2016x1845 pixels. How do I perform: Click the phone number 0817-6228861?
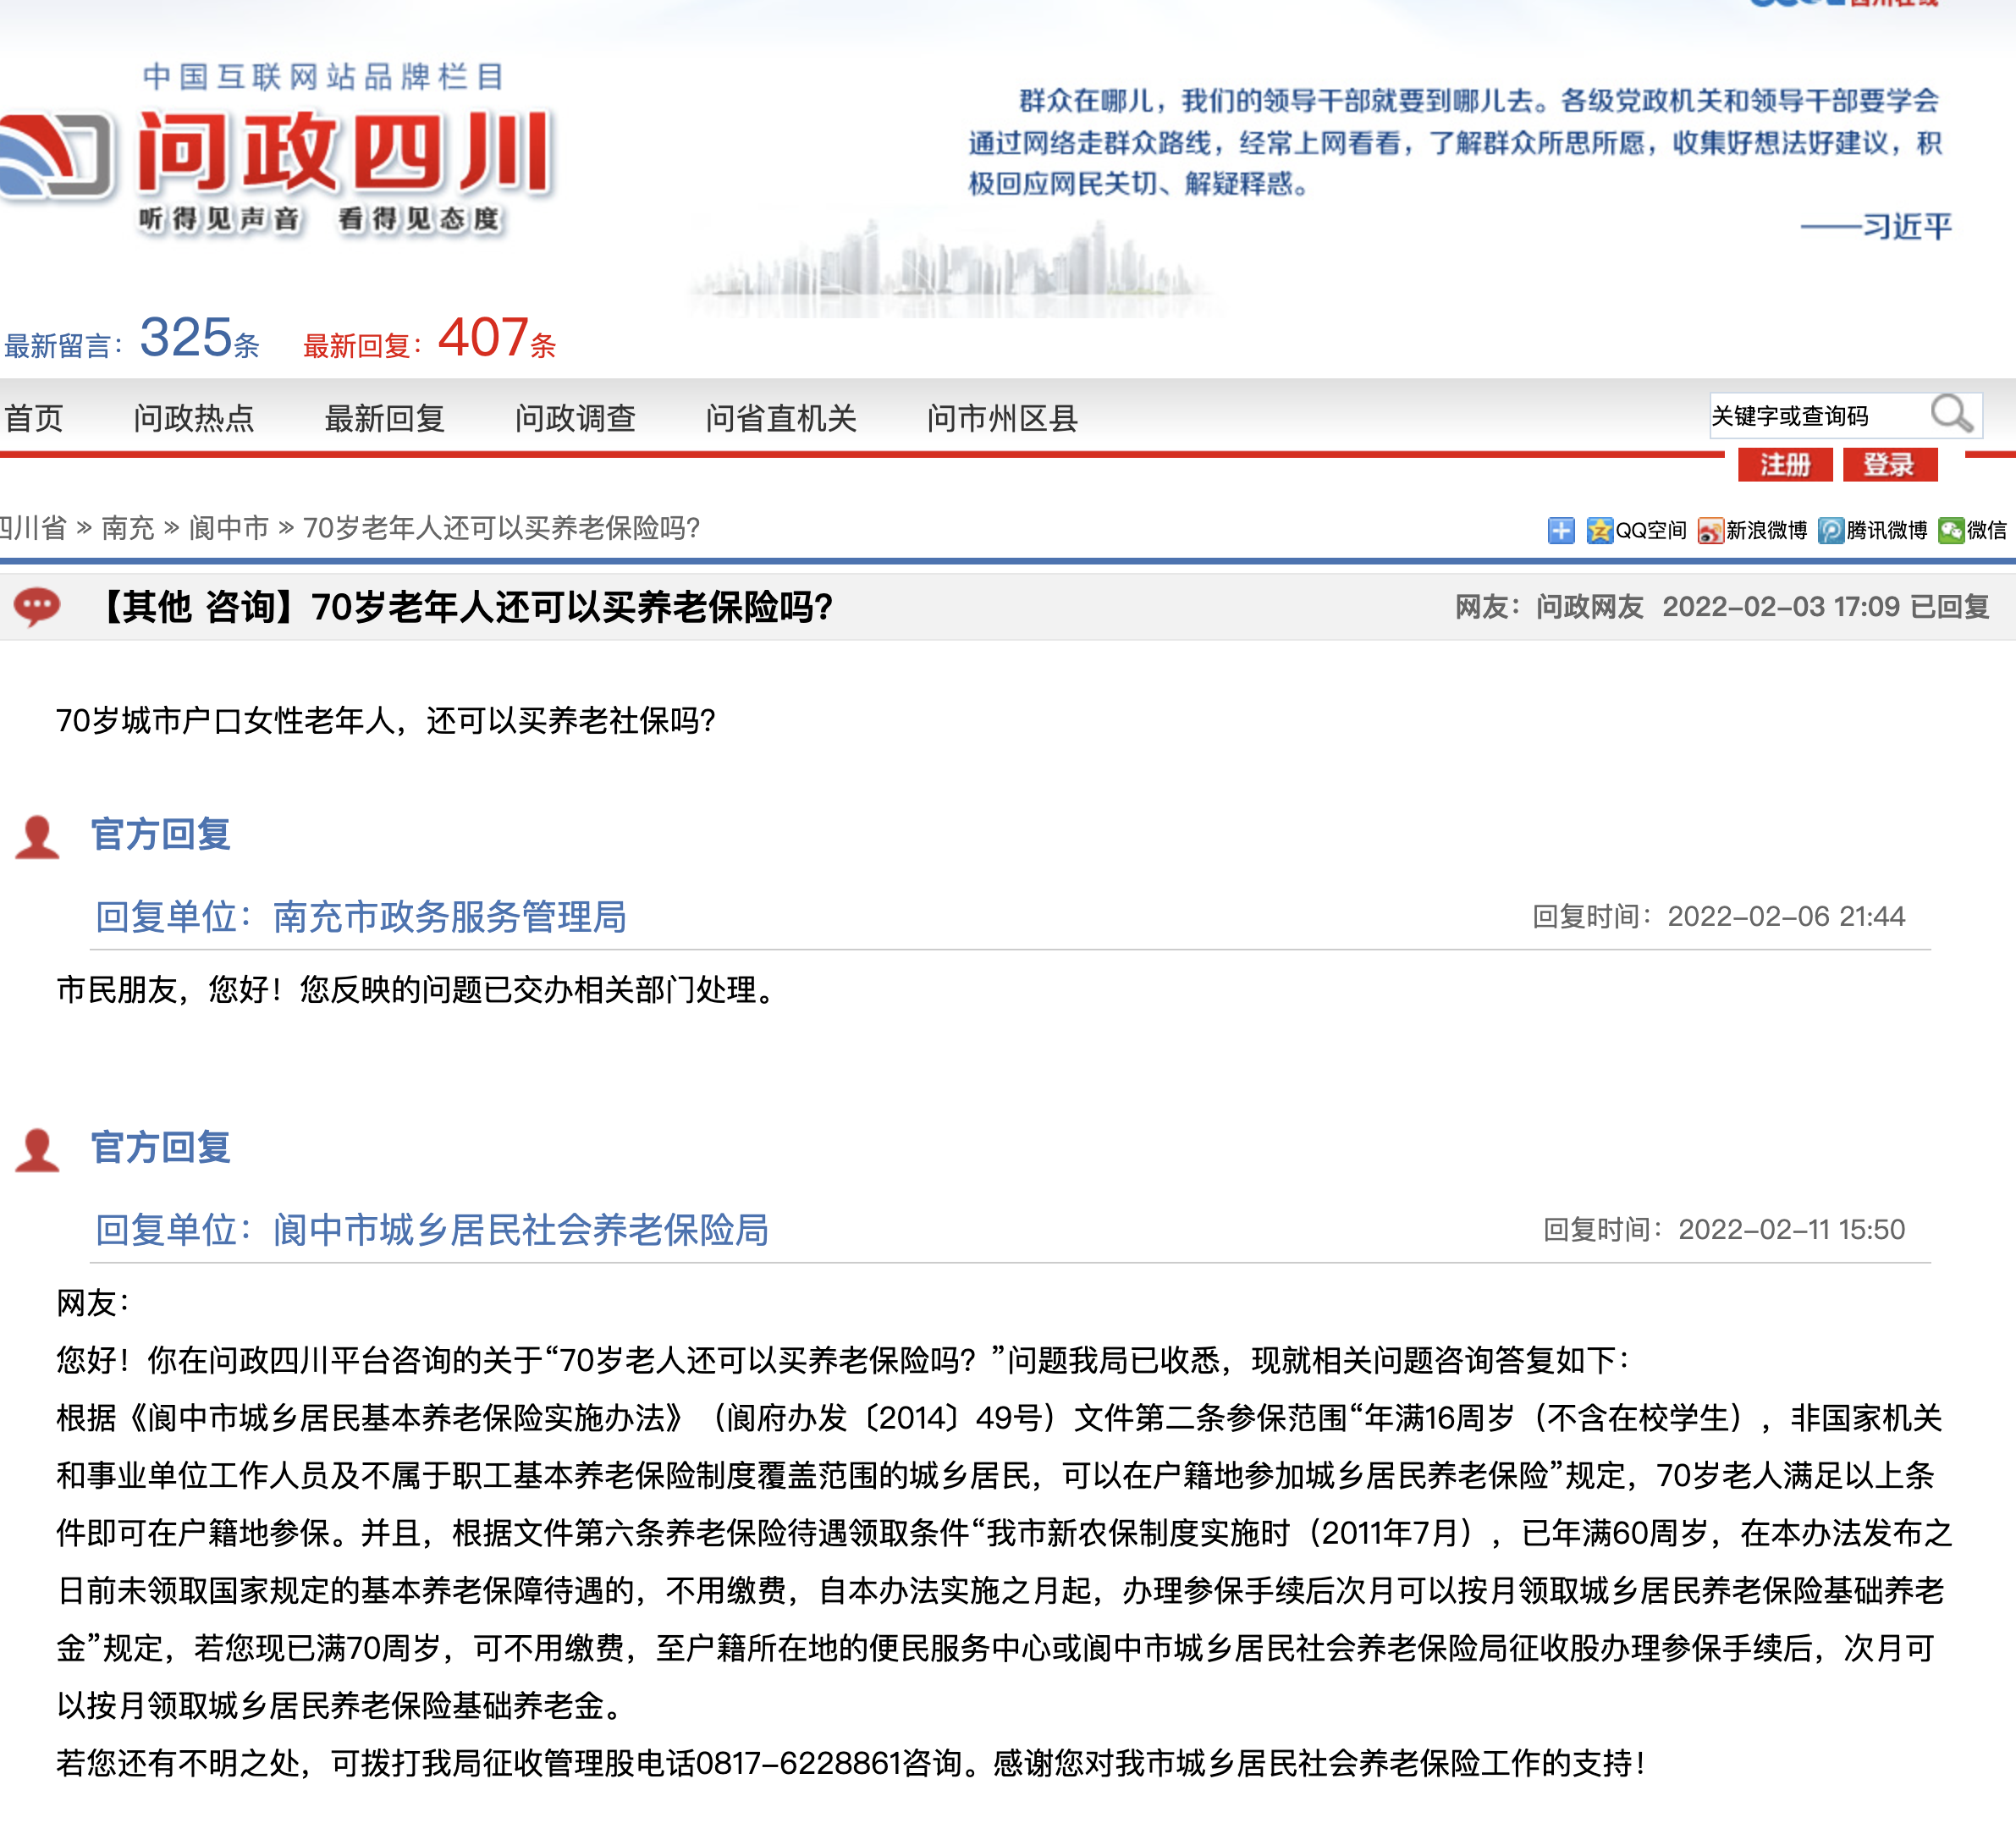[x=798, y=1763]
